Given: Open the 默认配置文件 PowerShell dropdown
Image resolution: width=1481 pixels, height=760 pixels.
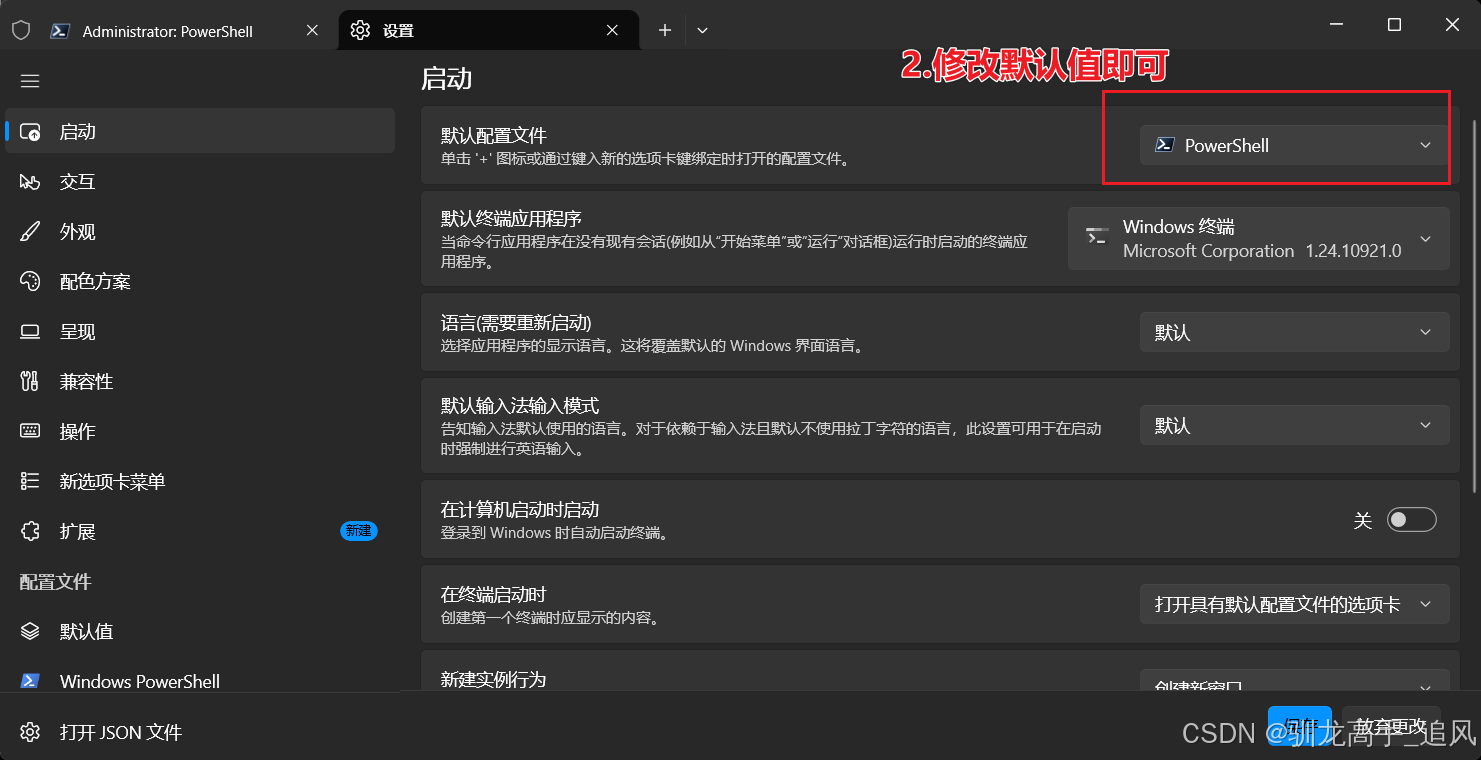Looking at the screenshot, I should pyautogui.click(x=1294, y=145).
